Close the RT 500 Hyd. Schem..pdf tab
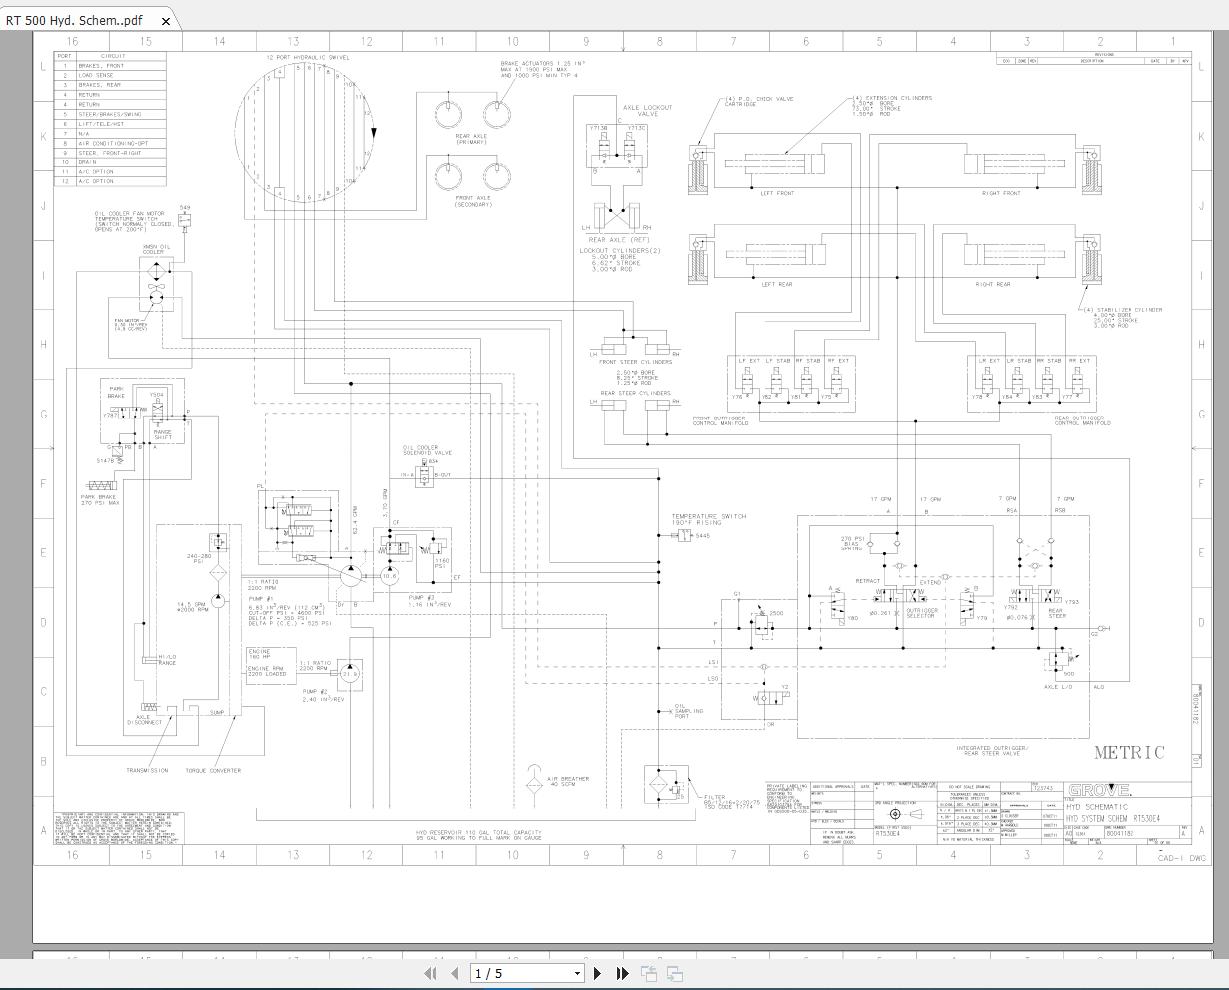 click(167, 21)
